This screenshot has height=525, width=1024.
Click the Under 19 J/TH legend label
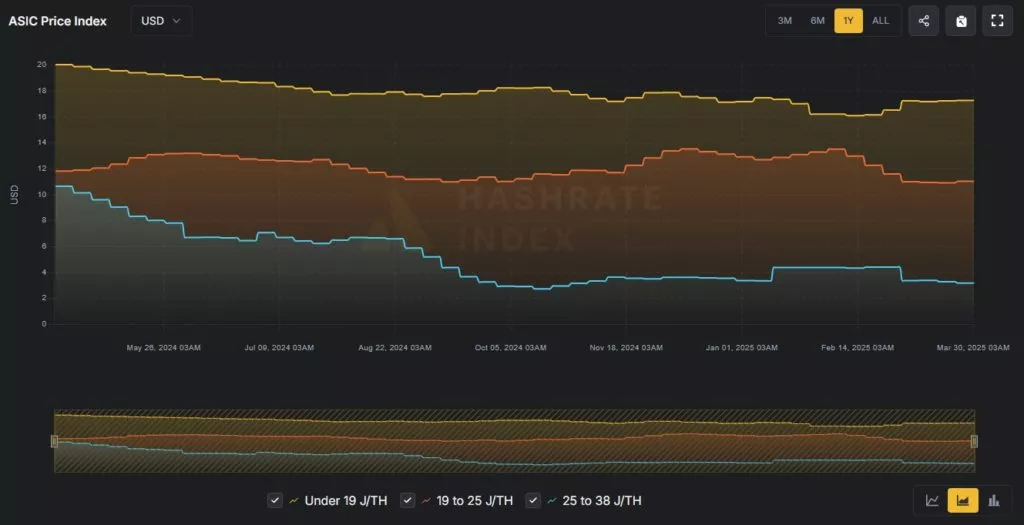click(x=345, y=500)
